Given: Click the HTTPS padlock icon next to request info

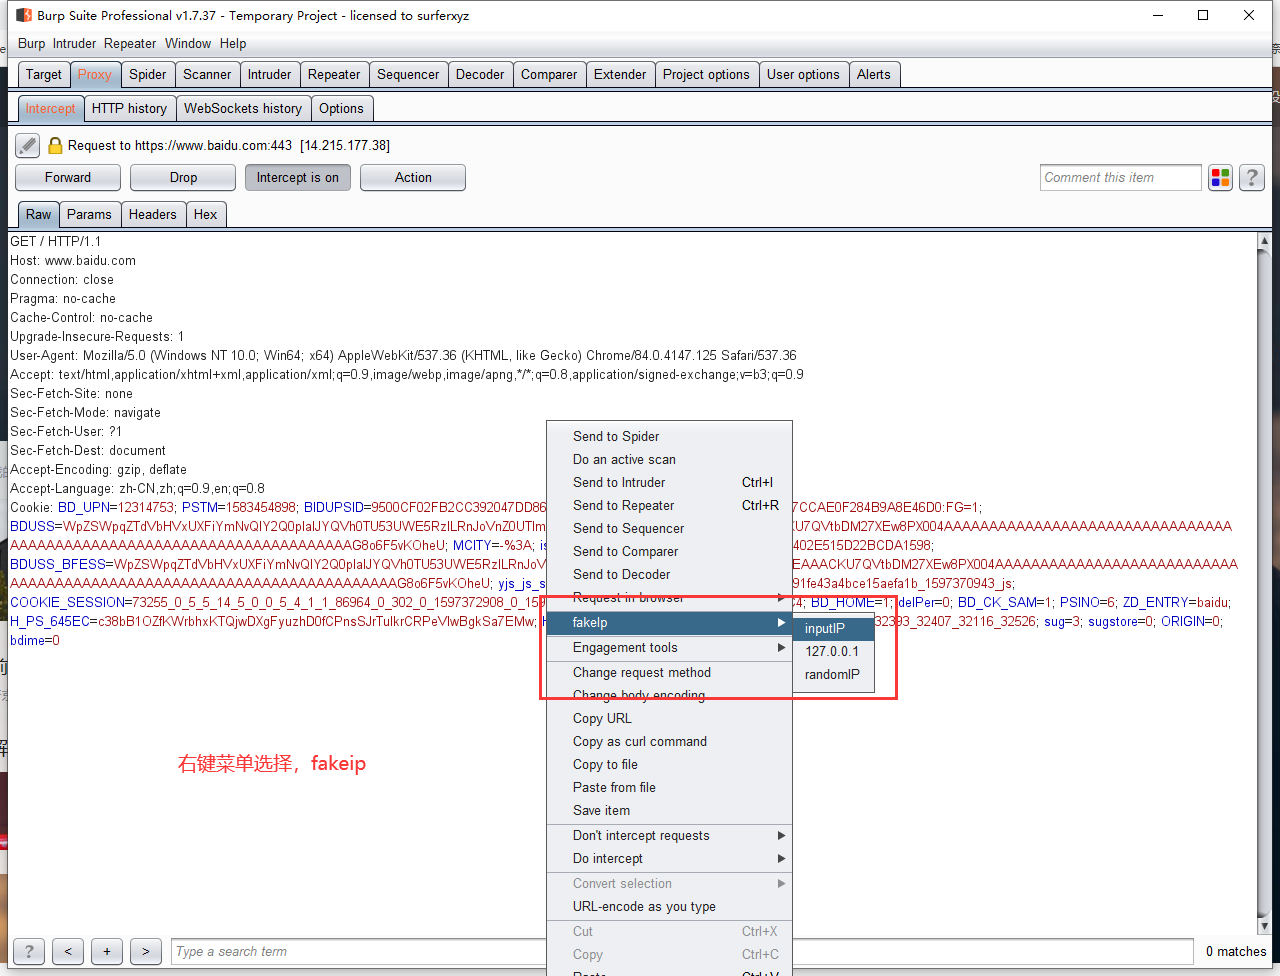Looking at the screenshot, I should click(x=55, y=145).
